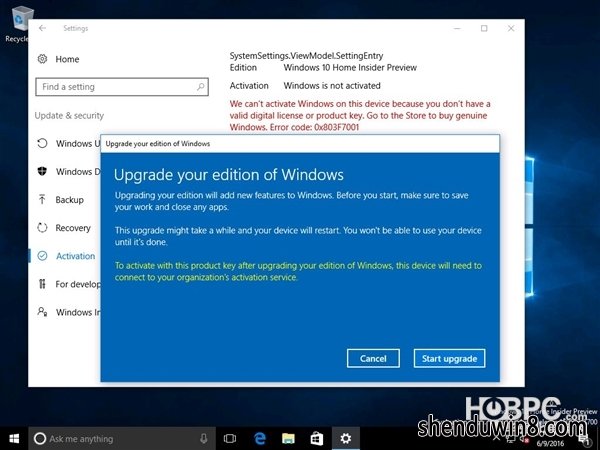Image resolution: width=600 pixels, height=450 pixels.
Task: Maximize the Settings window
Action: coord(484,28)
